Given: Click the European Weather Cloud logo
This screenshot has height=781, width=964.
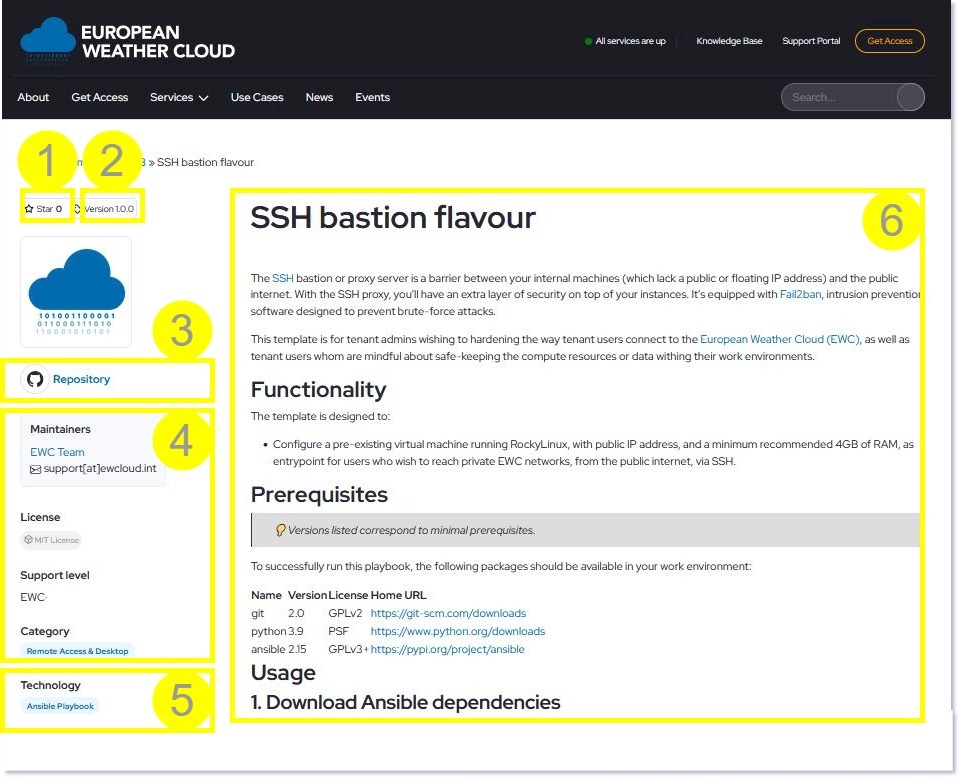Looking at the screenshot, I should pyautogui.click(x=127, y=41).
